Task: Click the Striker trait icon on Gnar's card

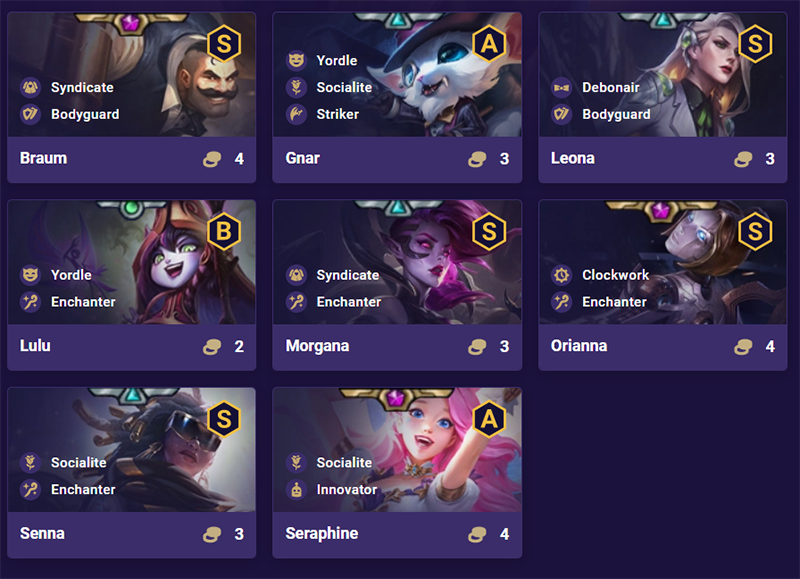Action: (x=296, y=114)
